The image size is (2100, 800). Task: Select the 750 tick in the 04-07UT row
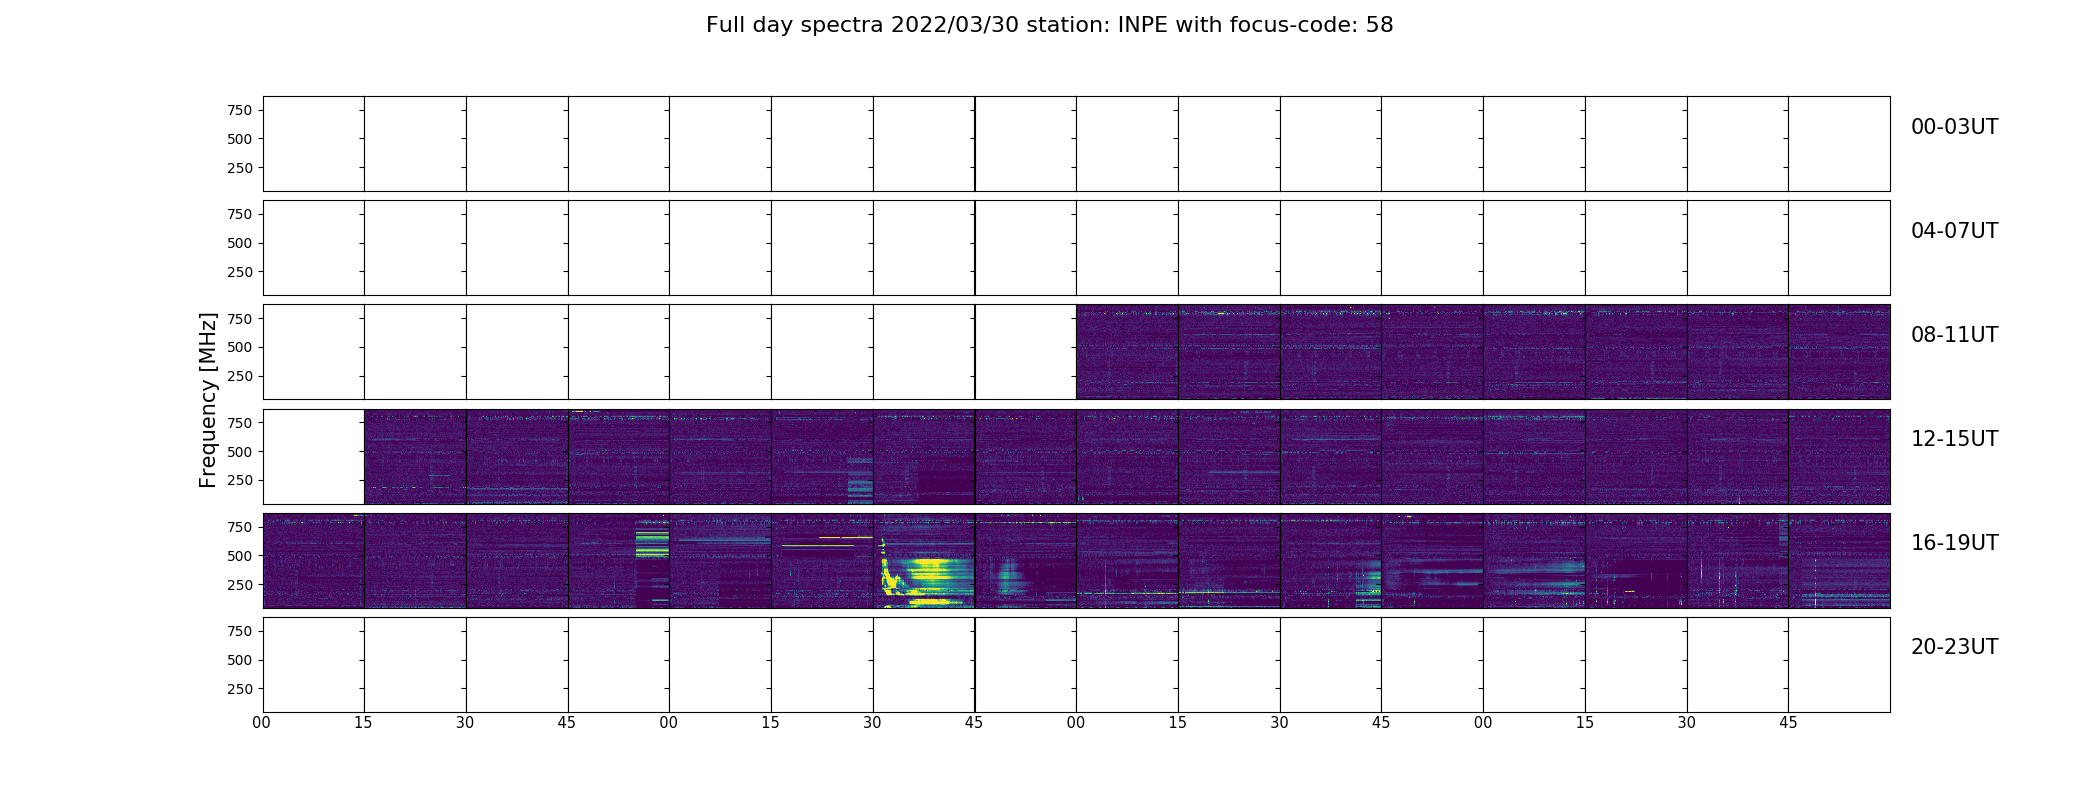tap(240, 215)
